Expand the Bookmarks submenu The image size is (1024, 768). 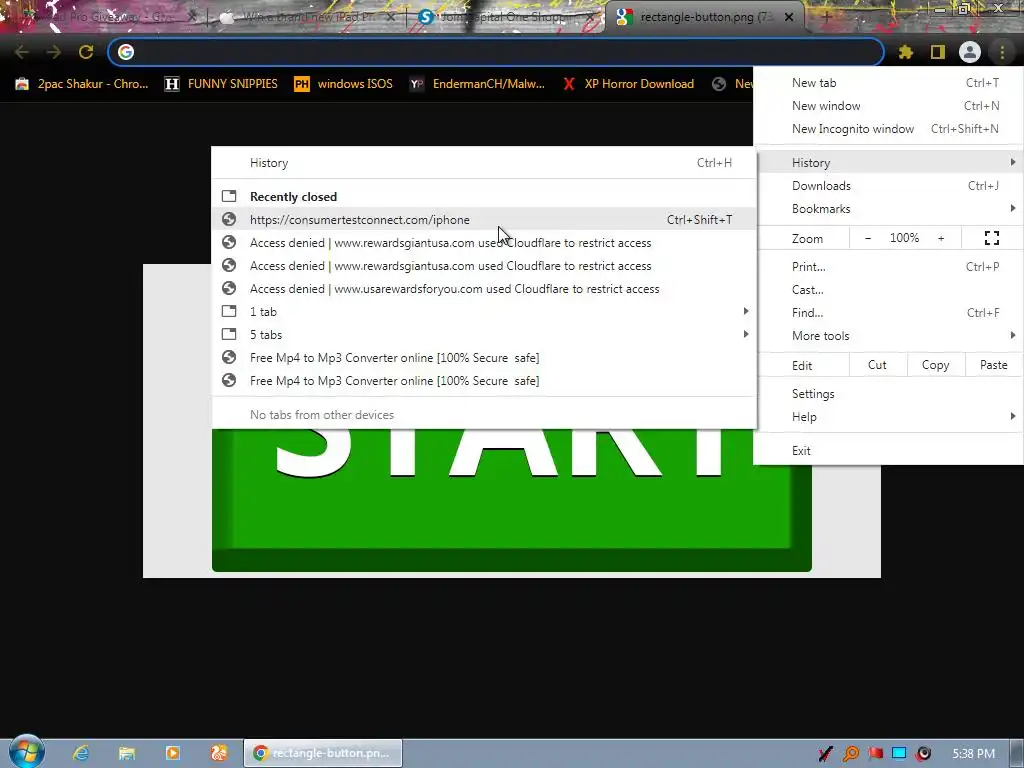pyautogui.click(x=888, y=209)
